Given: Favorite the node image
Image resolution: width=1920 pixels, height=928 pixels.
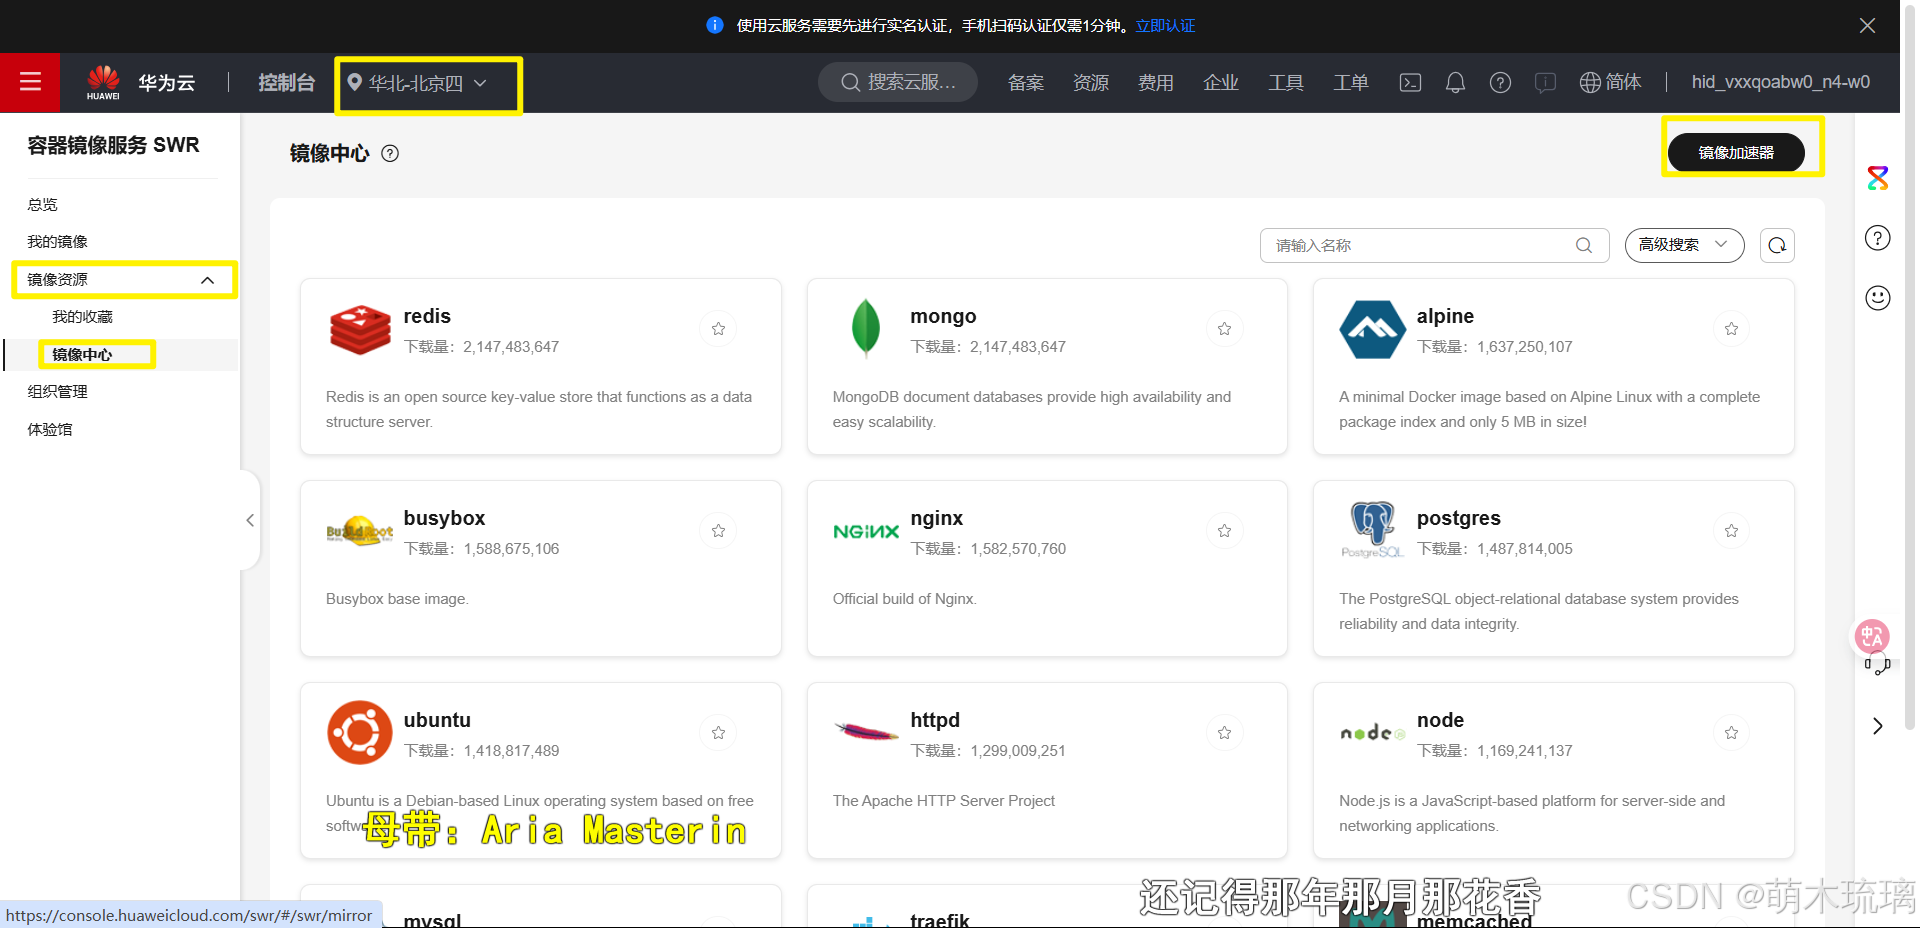Looking at the screenshot, I should (1731, 733).
